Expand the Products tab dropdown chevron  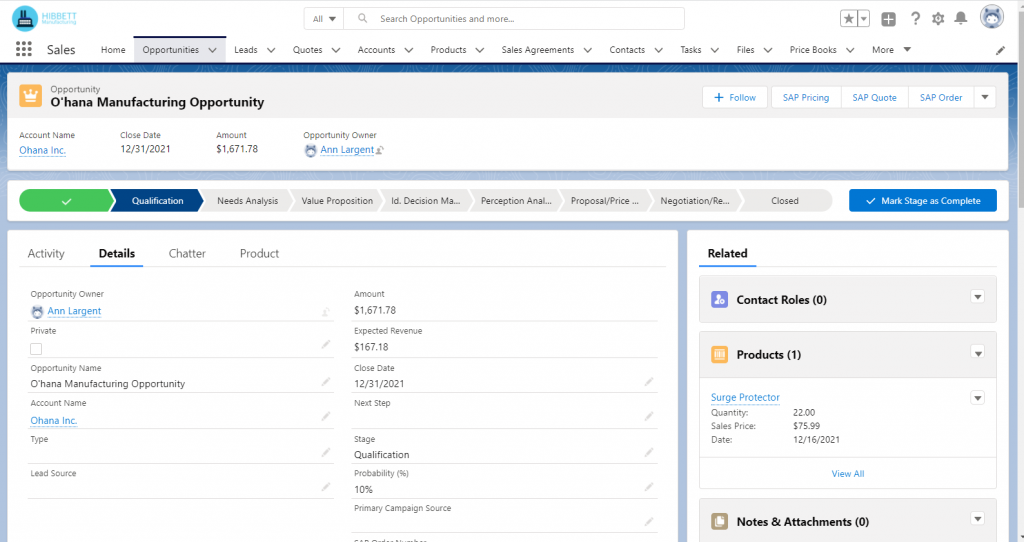pyautogui.click(x=479, y=50)
